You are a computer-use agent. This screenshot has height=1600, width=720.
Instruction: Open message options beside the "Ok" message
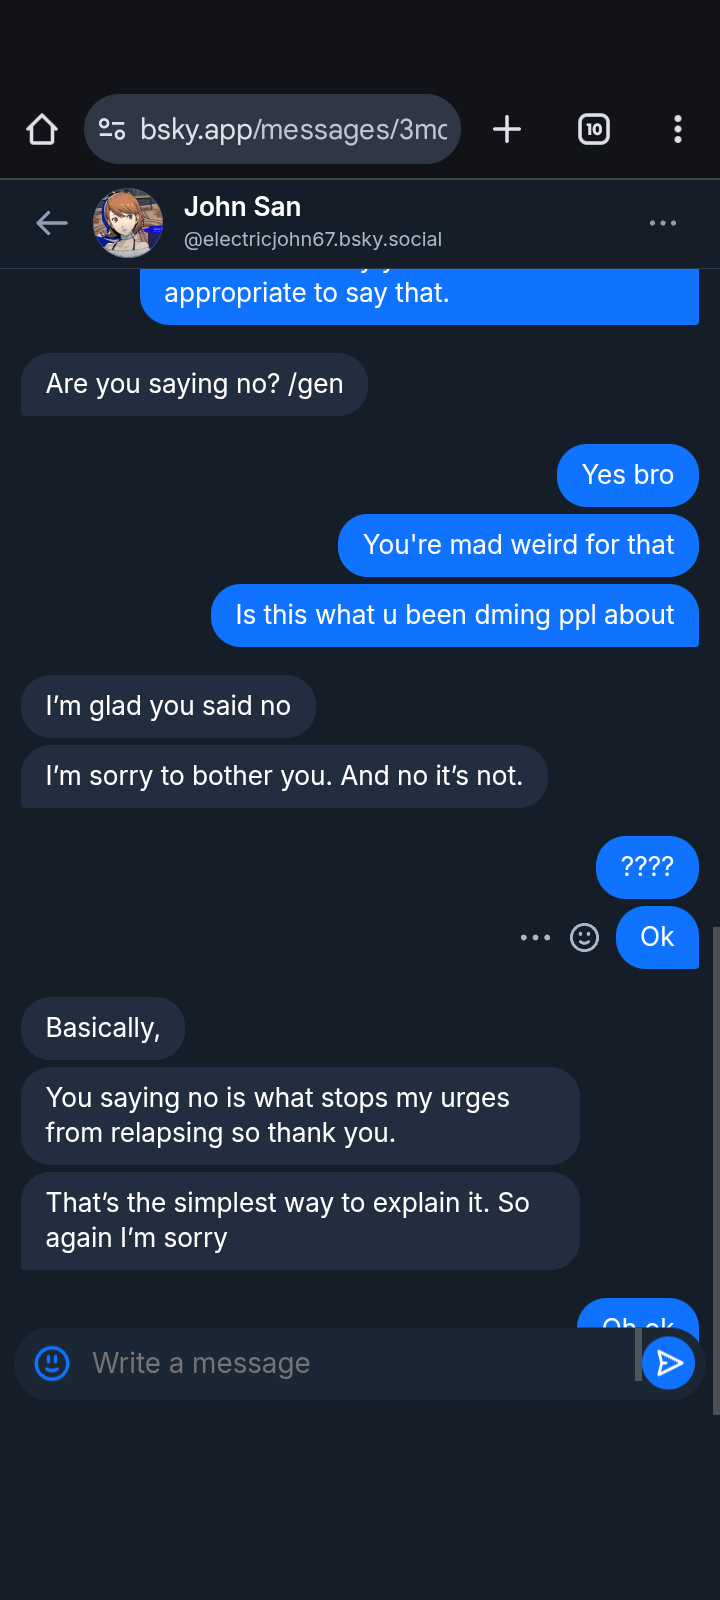coord(535,938)
